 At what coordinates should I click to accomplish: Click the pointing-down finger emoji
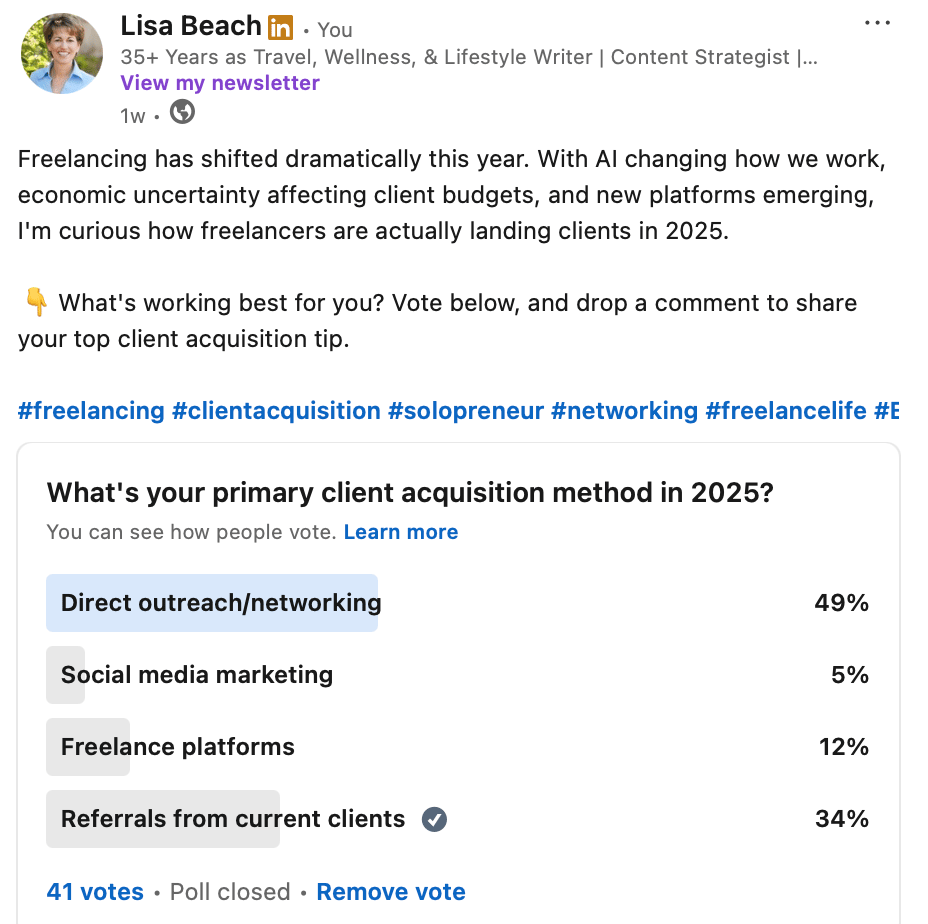tap(35, 301)
